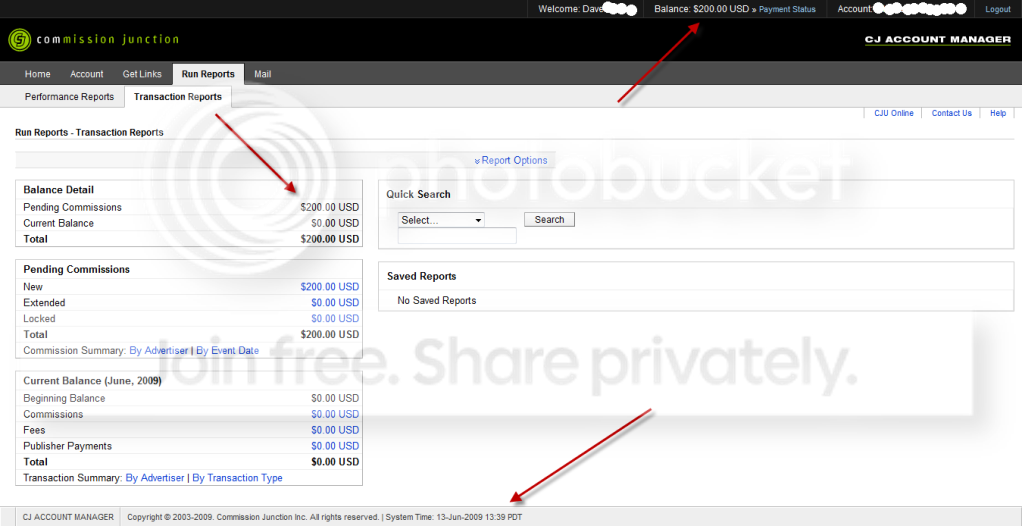Image resolution: width=1022 pixels, height=526 pixels.
Task: View Transaction Summary By Transaction Type
Action: 237,478
